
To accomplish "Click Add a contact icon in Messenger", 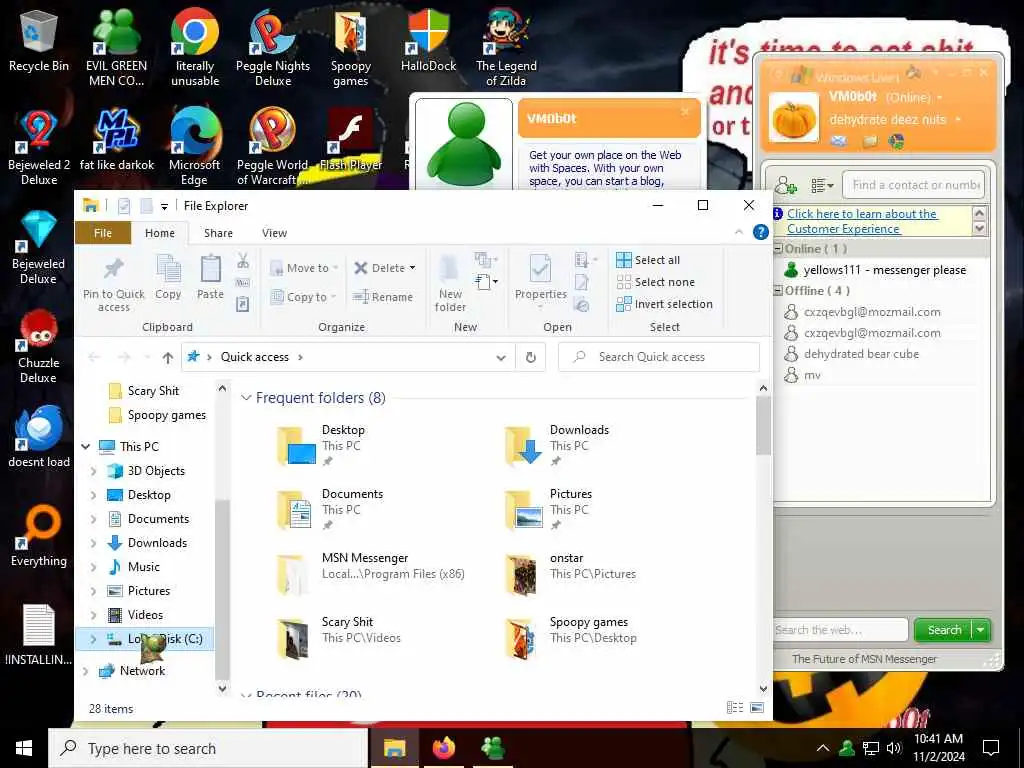I will coord(786,185).
